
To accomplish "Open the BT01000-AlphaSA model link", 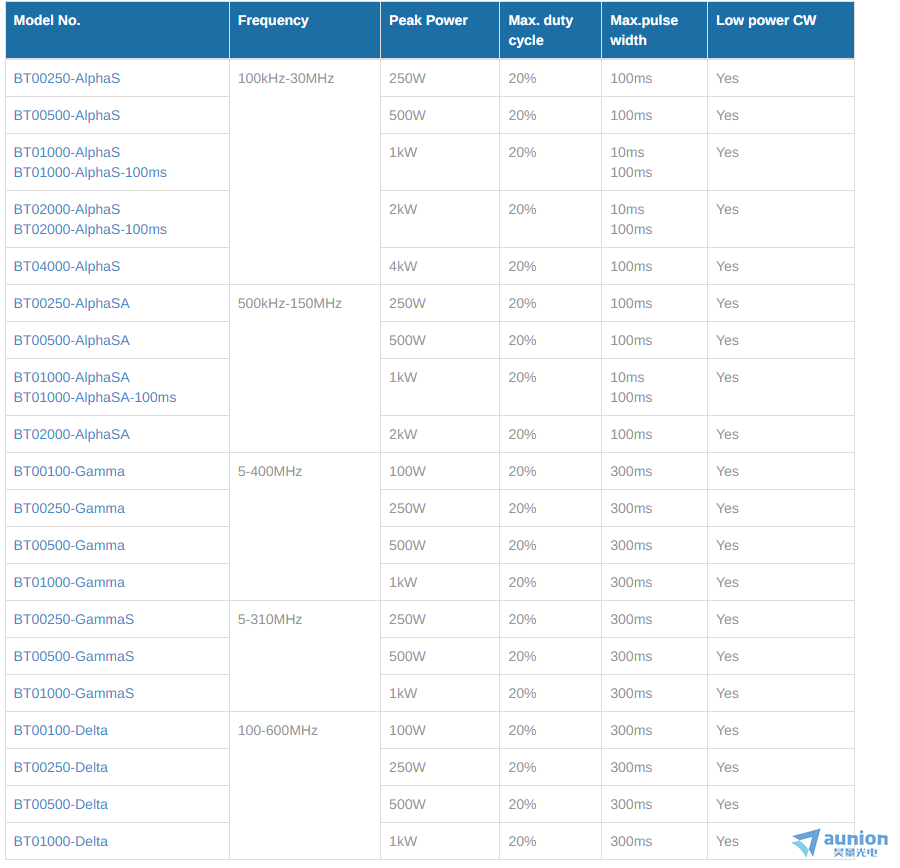I will click(72, 377).
